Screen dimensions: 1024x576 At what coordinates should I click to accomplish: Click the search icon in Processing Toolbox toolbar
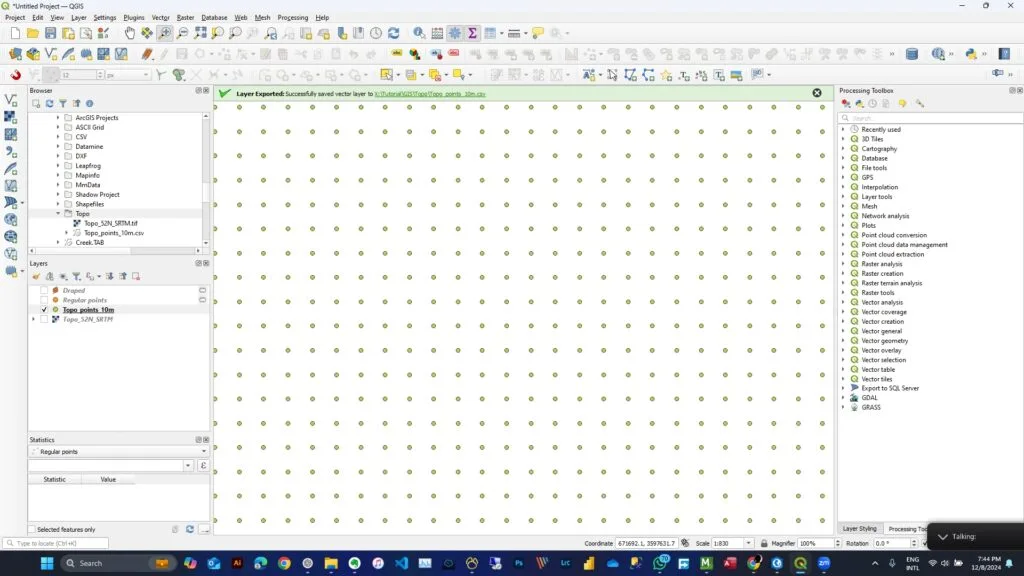pos(845,117)
